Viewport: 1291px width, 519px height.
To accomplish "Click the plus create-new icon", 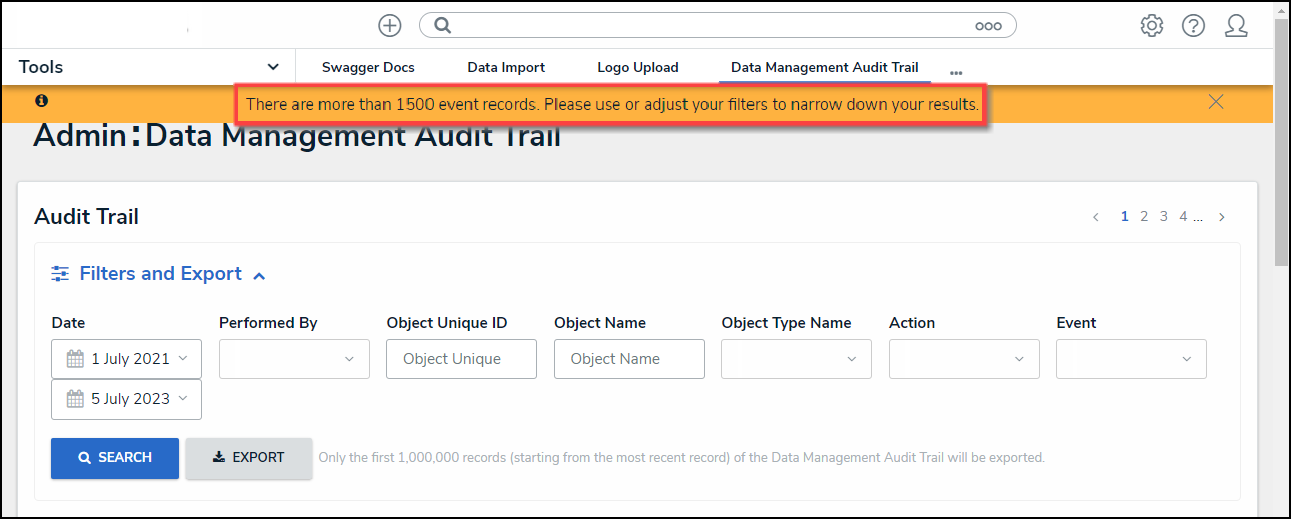I will [x=390, y=26].
